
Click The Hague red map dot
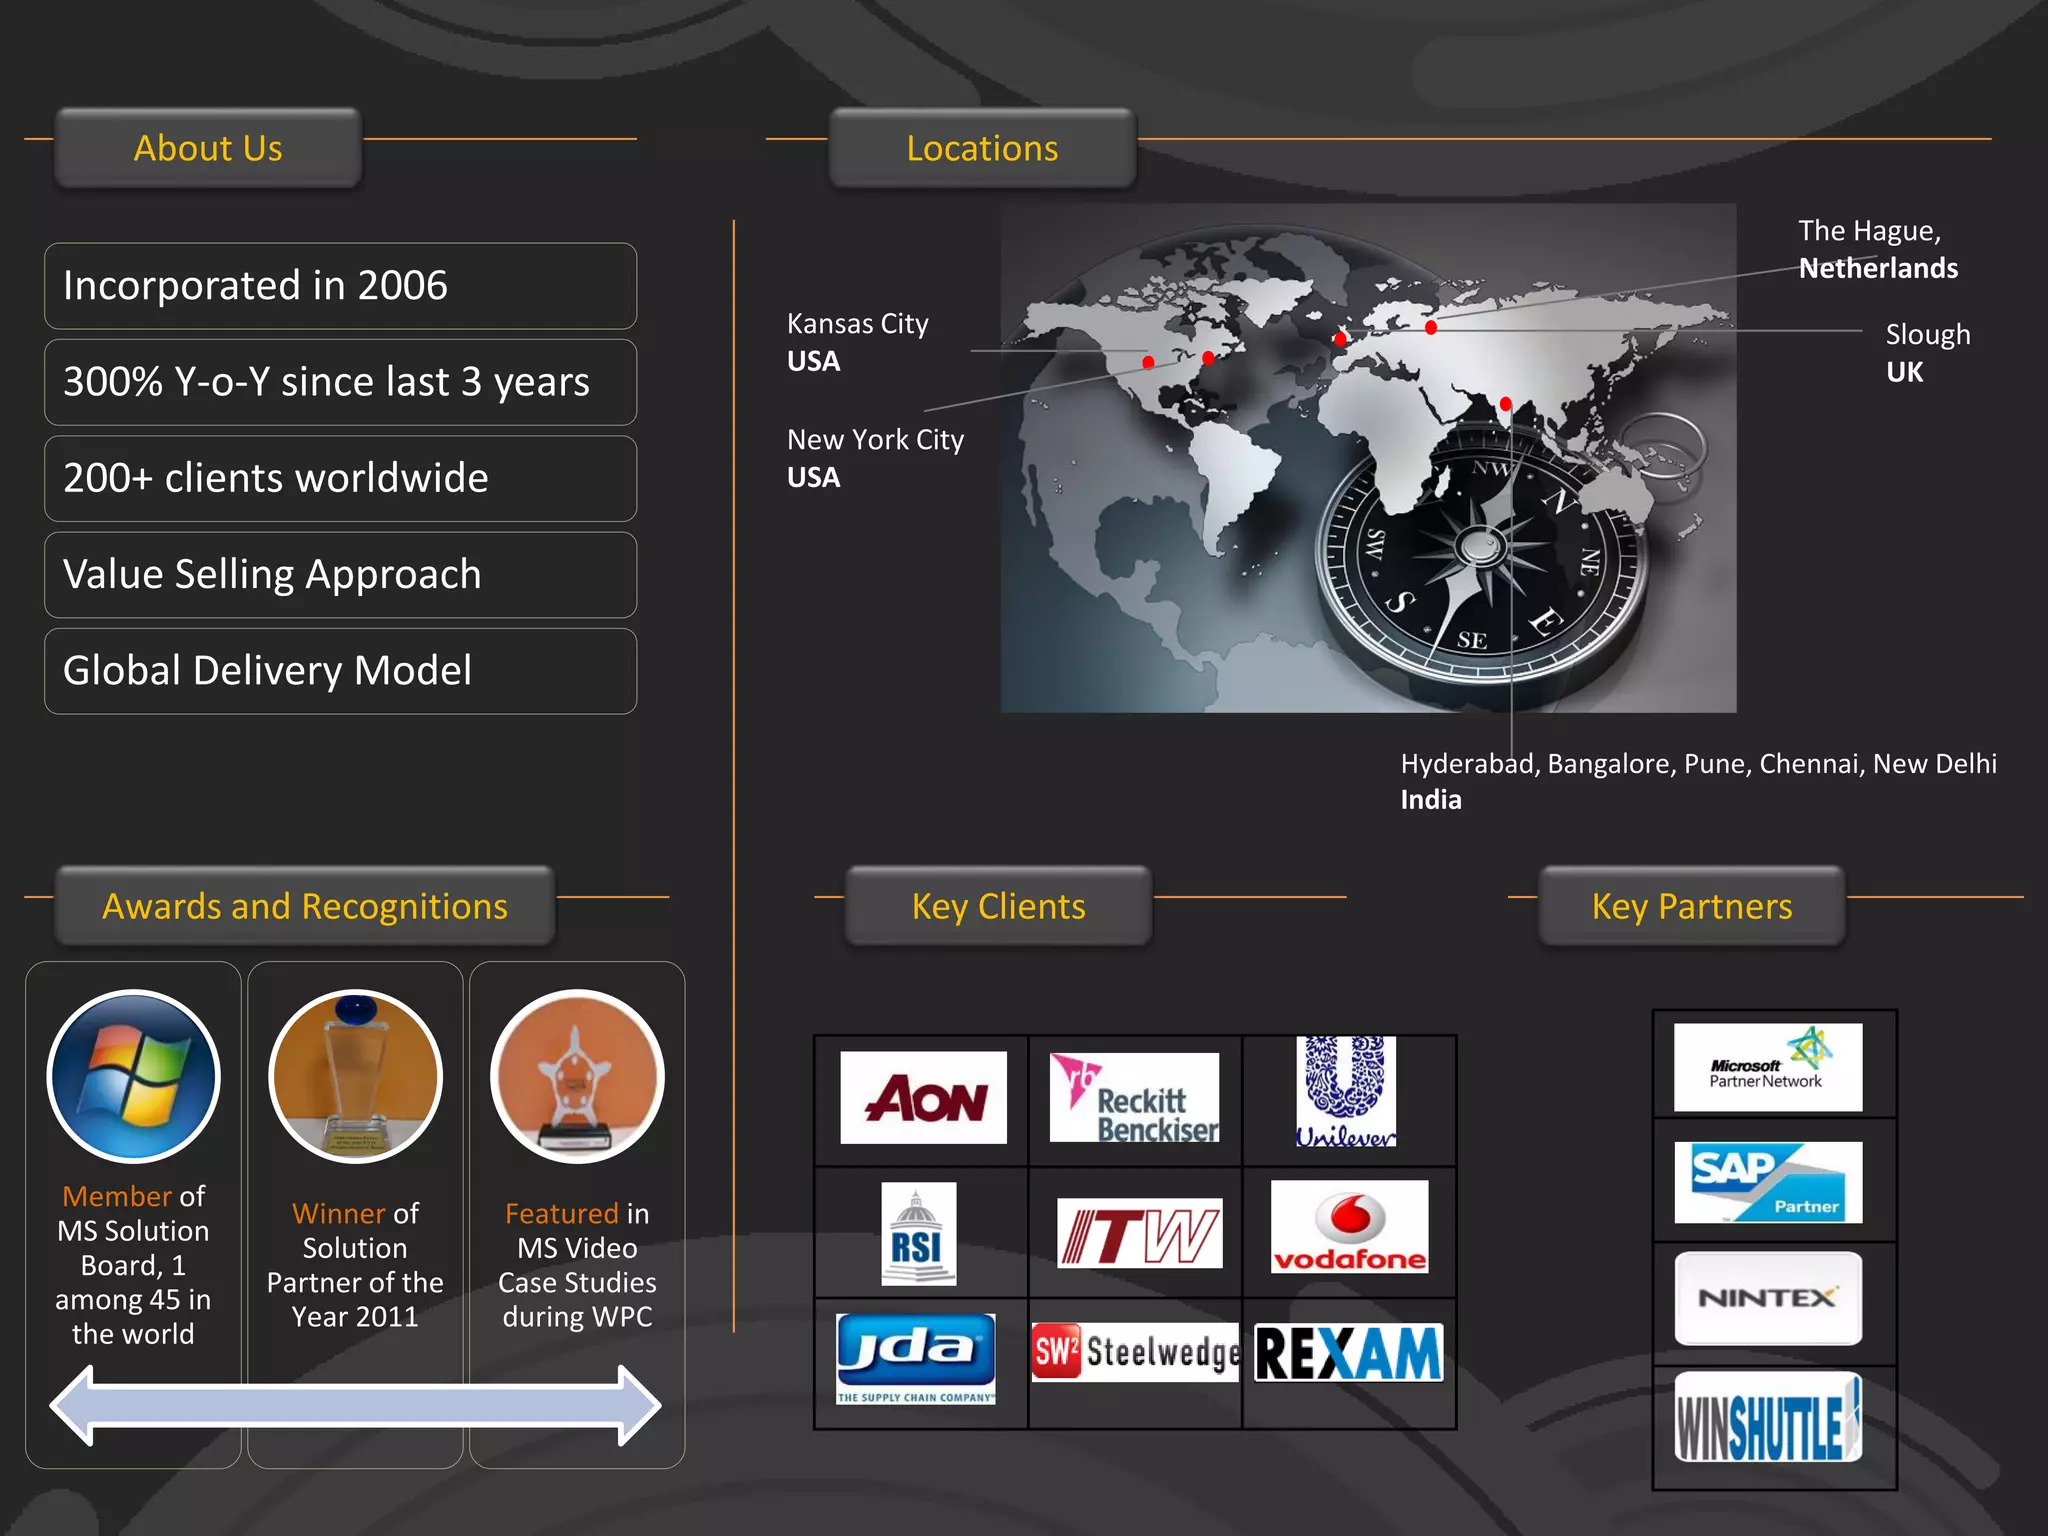(1431, 327)
